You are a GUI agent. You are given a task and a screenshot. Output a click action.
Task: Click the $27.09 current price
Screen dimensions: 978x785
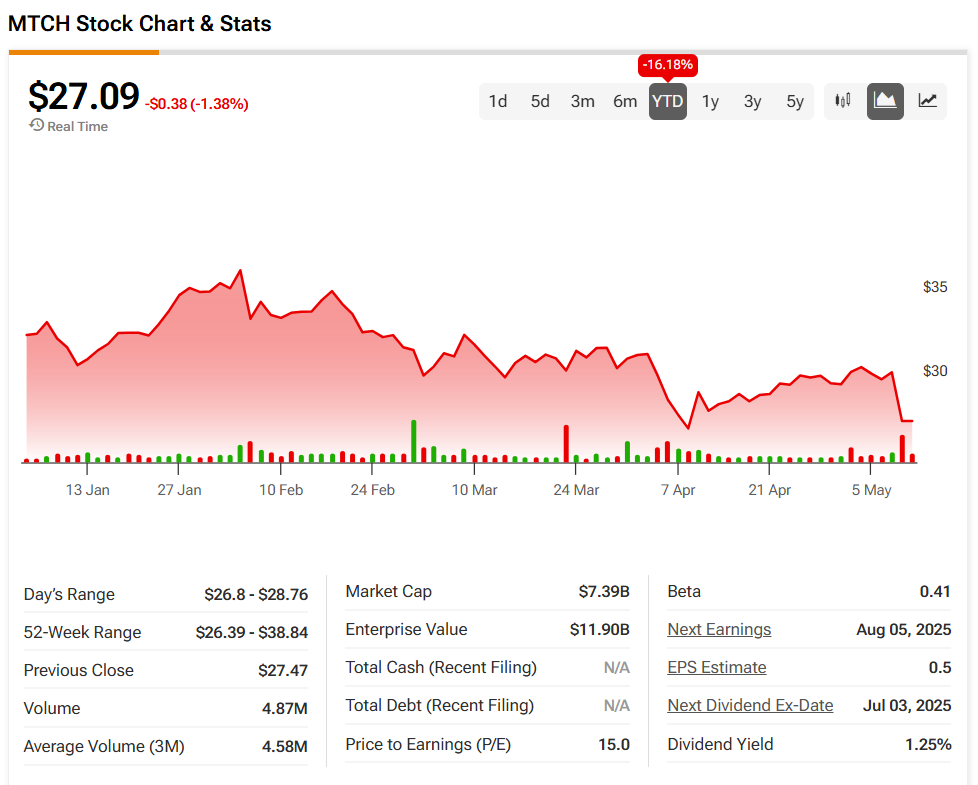84,97
